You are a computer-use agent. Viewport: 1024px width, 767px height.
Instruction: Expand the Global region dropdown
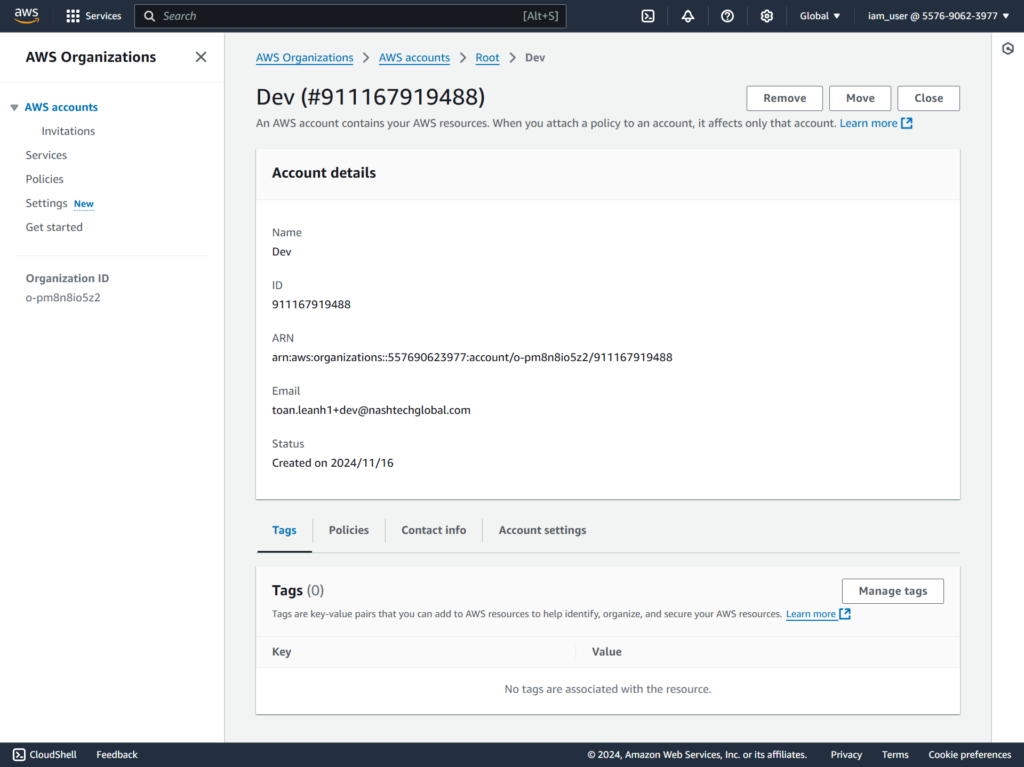[820, 16]
